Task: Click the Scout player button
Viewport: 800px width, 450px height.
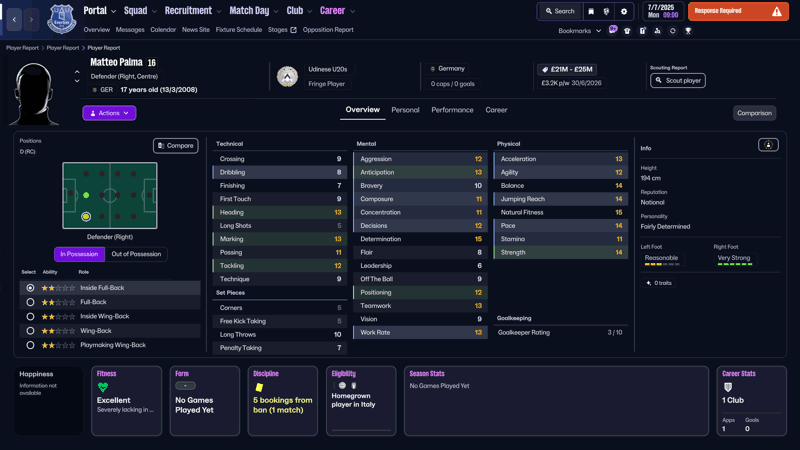Action: 678,81
